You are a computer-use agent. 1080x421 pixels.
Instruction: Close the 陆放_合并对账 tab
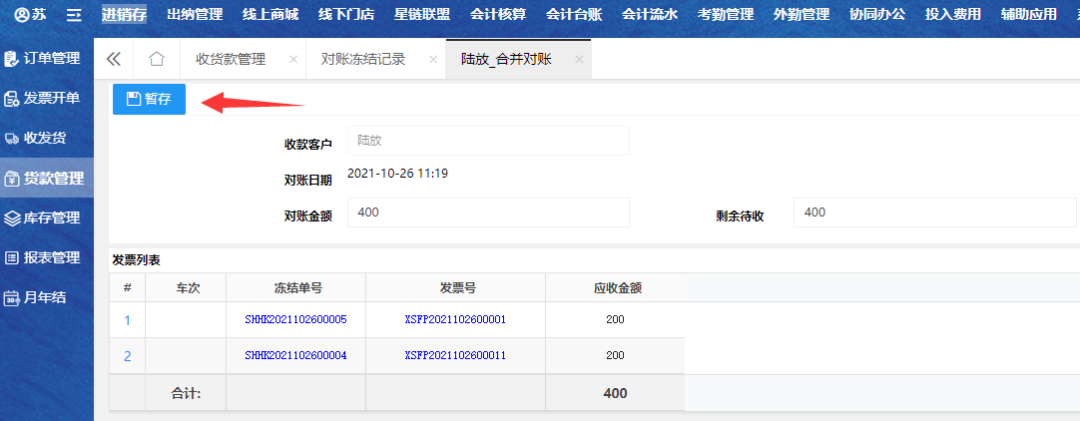coord(578,59)
